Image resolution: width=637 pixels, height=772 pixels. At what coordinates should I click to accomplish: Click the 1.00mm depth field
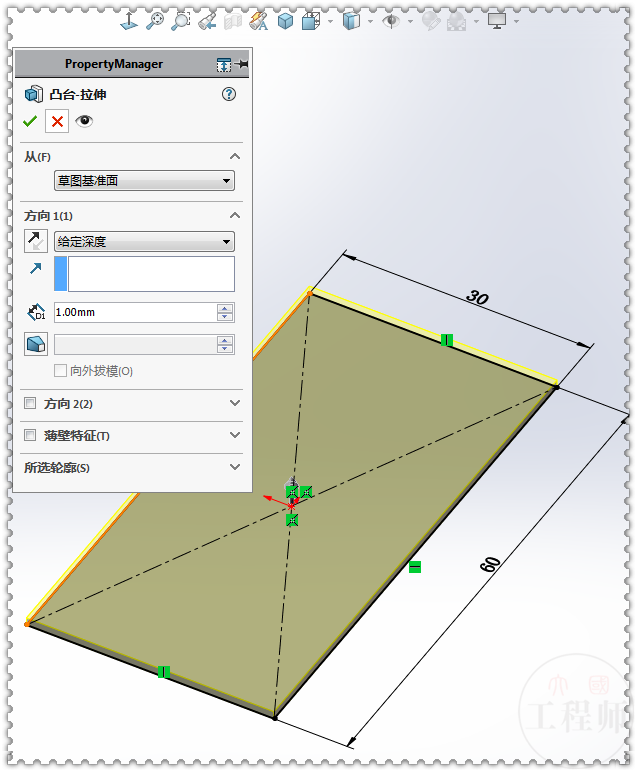tap(135, 313)
